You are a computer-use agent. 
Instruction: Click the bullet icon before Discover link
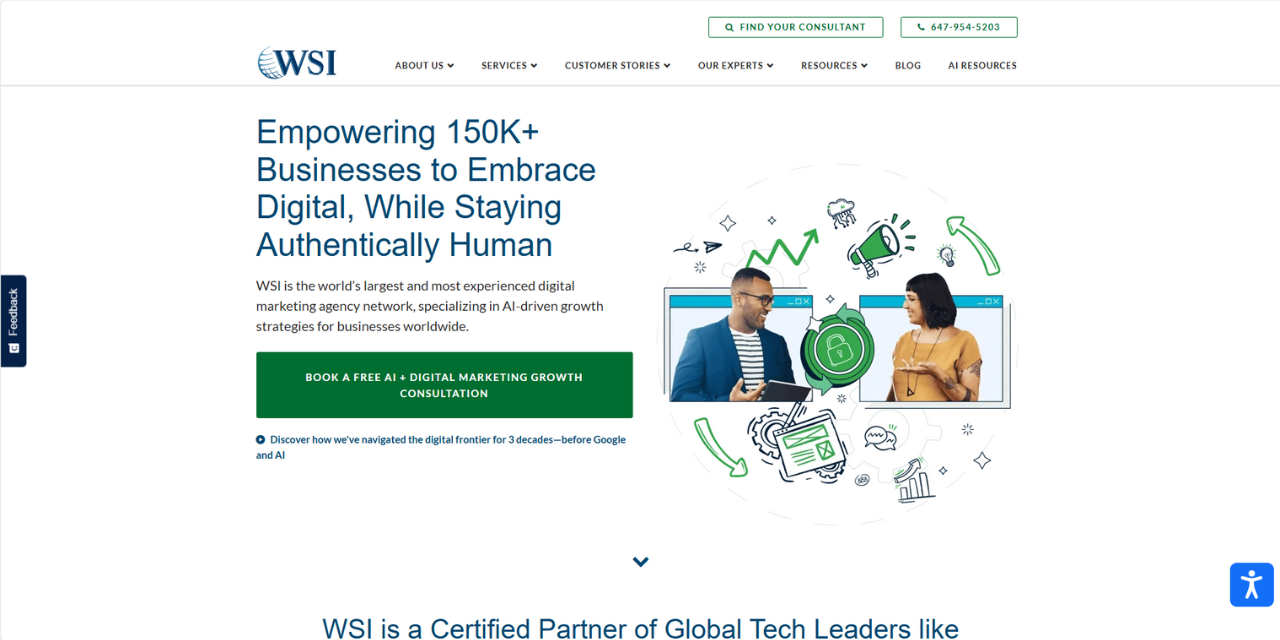pyautogui.click(x=261, y=439)
